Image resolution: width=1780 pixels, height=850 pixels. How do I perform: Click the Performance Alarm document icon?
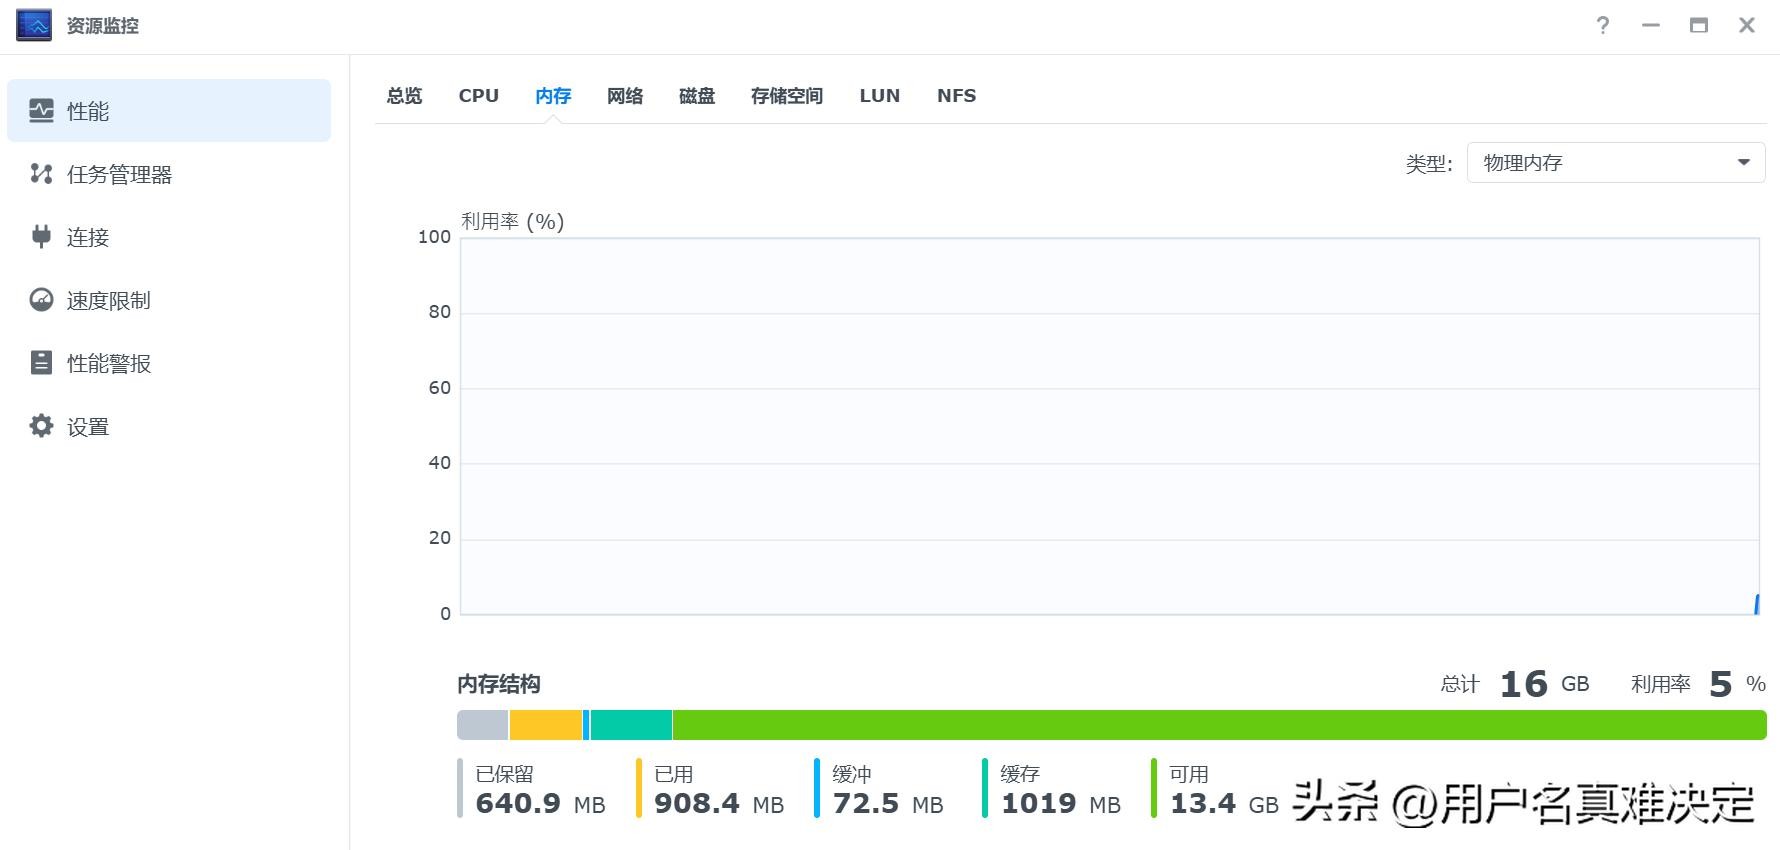pyautogui.click(x=41, y=363)
